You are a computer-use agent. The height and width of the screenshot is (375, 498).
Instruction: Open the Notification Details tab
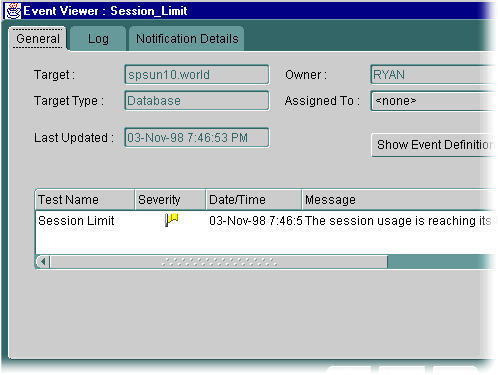coord(187,39)
